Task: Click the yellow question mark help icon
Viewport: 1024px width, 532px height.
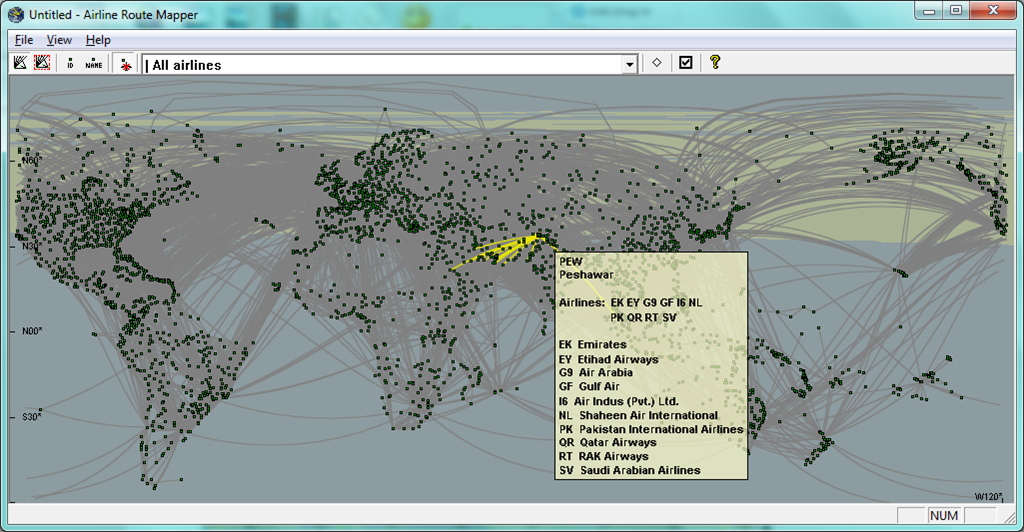Action: pyautogui.click(x=714, y=62)
